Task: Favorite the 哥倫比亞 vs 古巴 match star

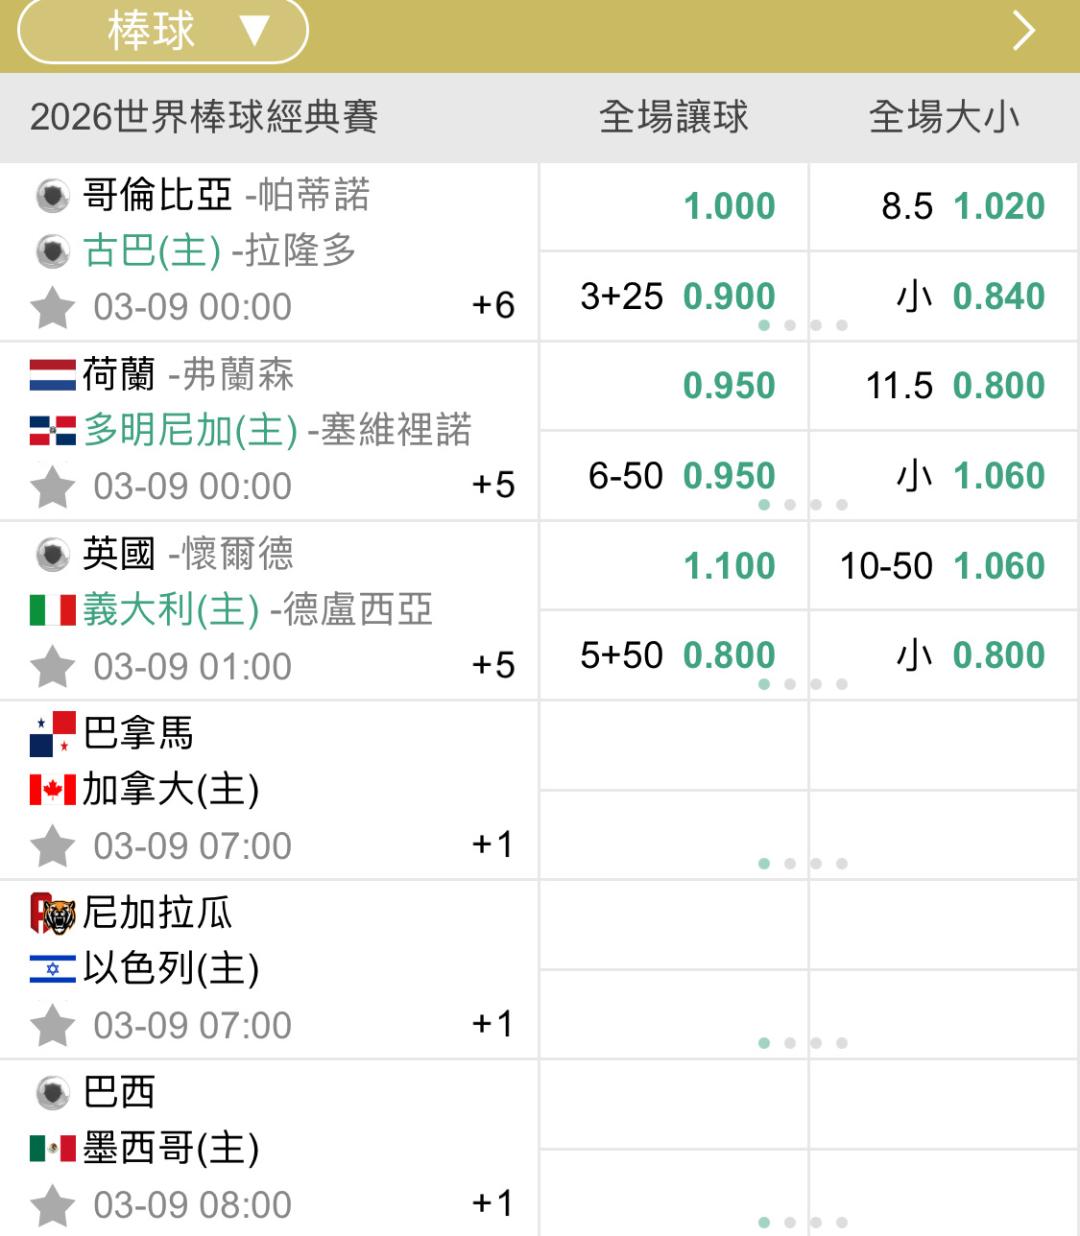Action: tap(53, 307)
